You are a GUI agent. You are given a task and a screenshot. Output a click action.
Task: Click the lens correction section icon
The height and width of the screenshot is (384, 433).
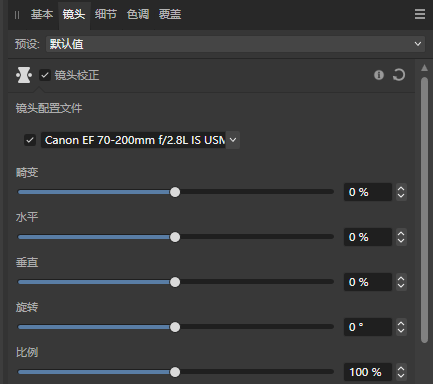click(24, 75)
